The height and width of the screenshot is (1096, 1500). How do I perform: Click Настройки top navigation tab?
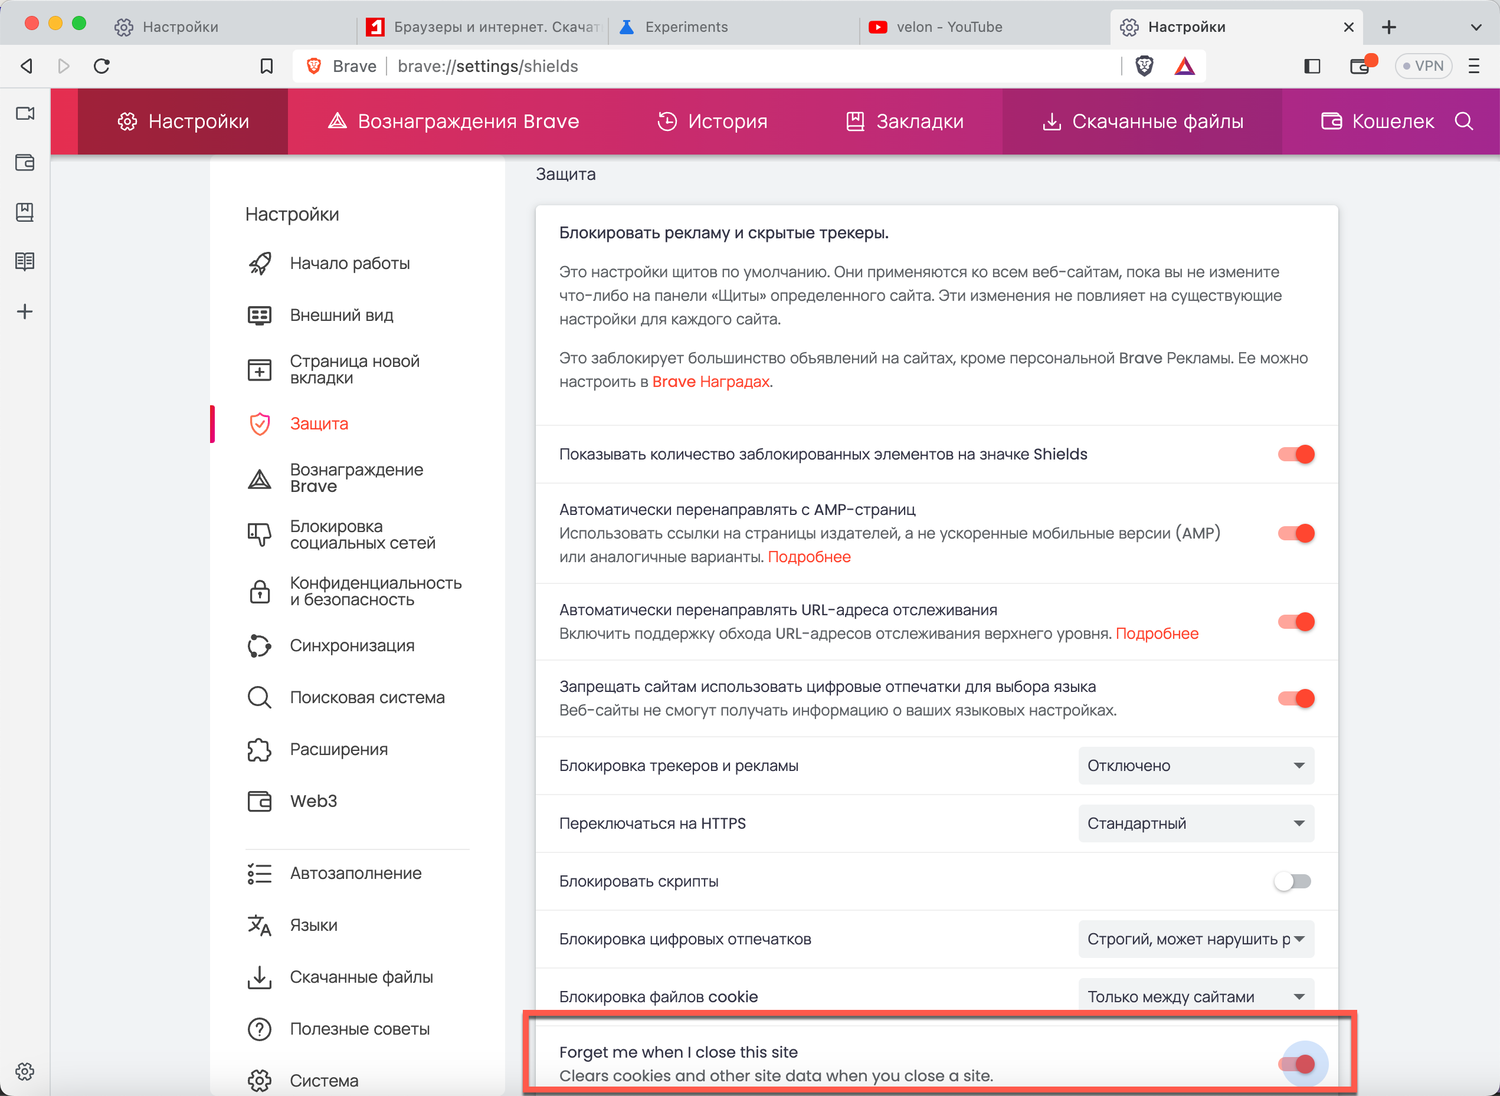point(183,121)
